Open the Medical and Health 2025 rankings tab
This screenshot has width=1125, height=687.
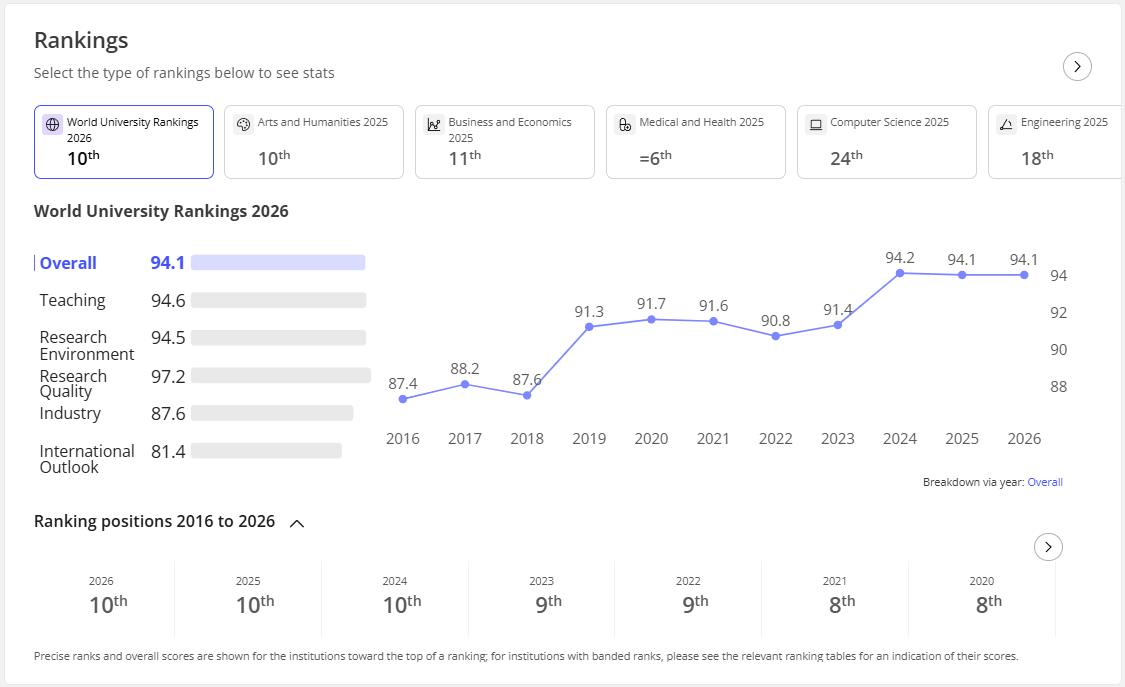point(695,142)
